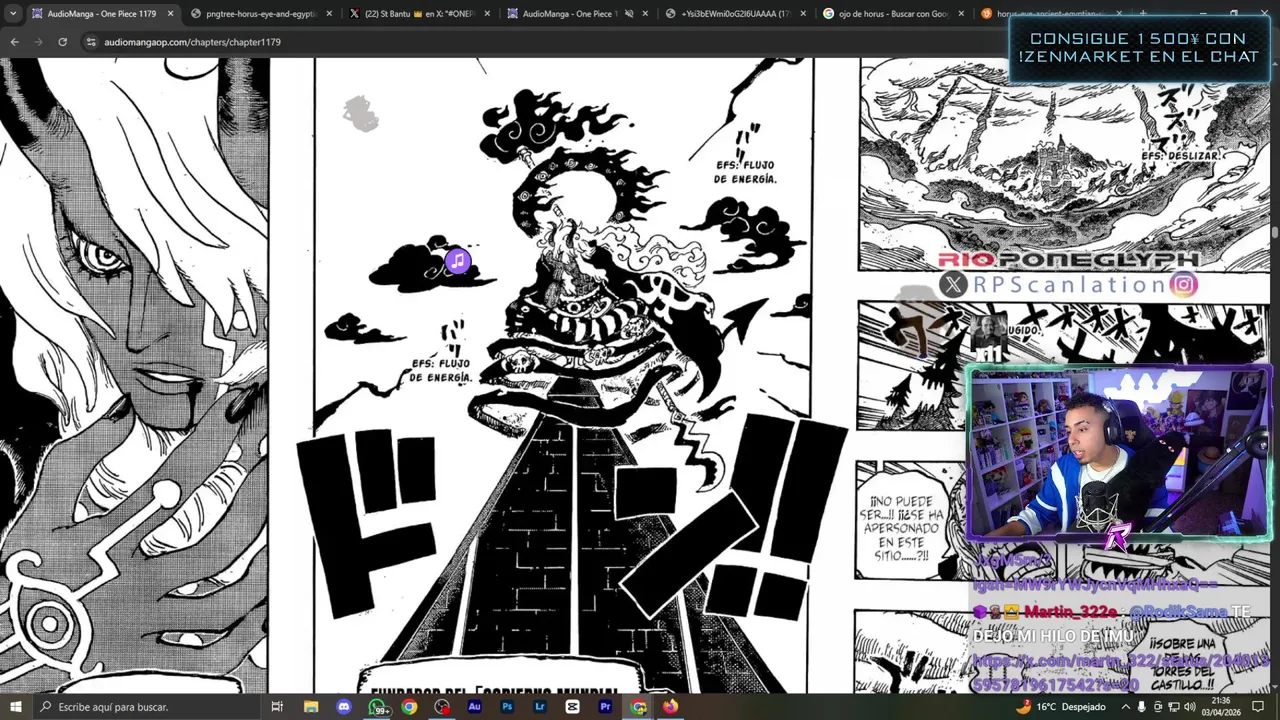Open the clock showing 21:36

coord(1221,707)
